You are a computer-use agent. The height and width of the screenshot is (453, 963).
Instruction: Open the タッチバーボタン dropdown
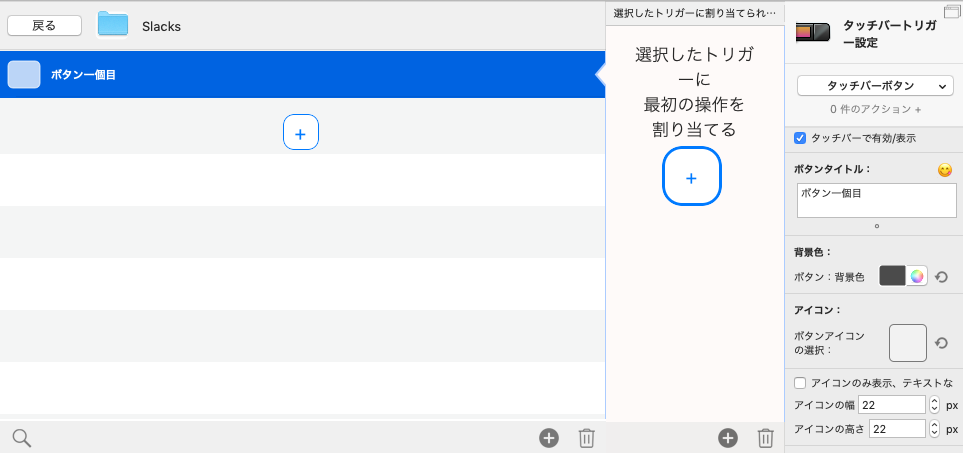[x=875, y=86]
